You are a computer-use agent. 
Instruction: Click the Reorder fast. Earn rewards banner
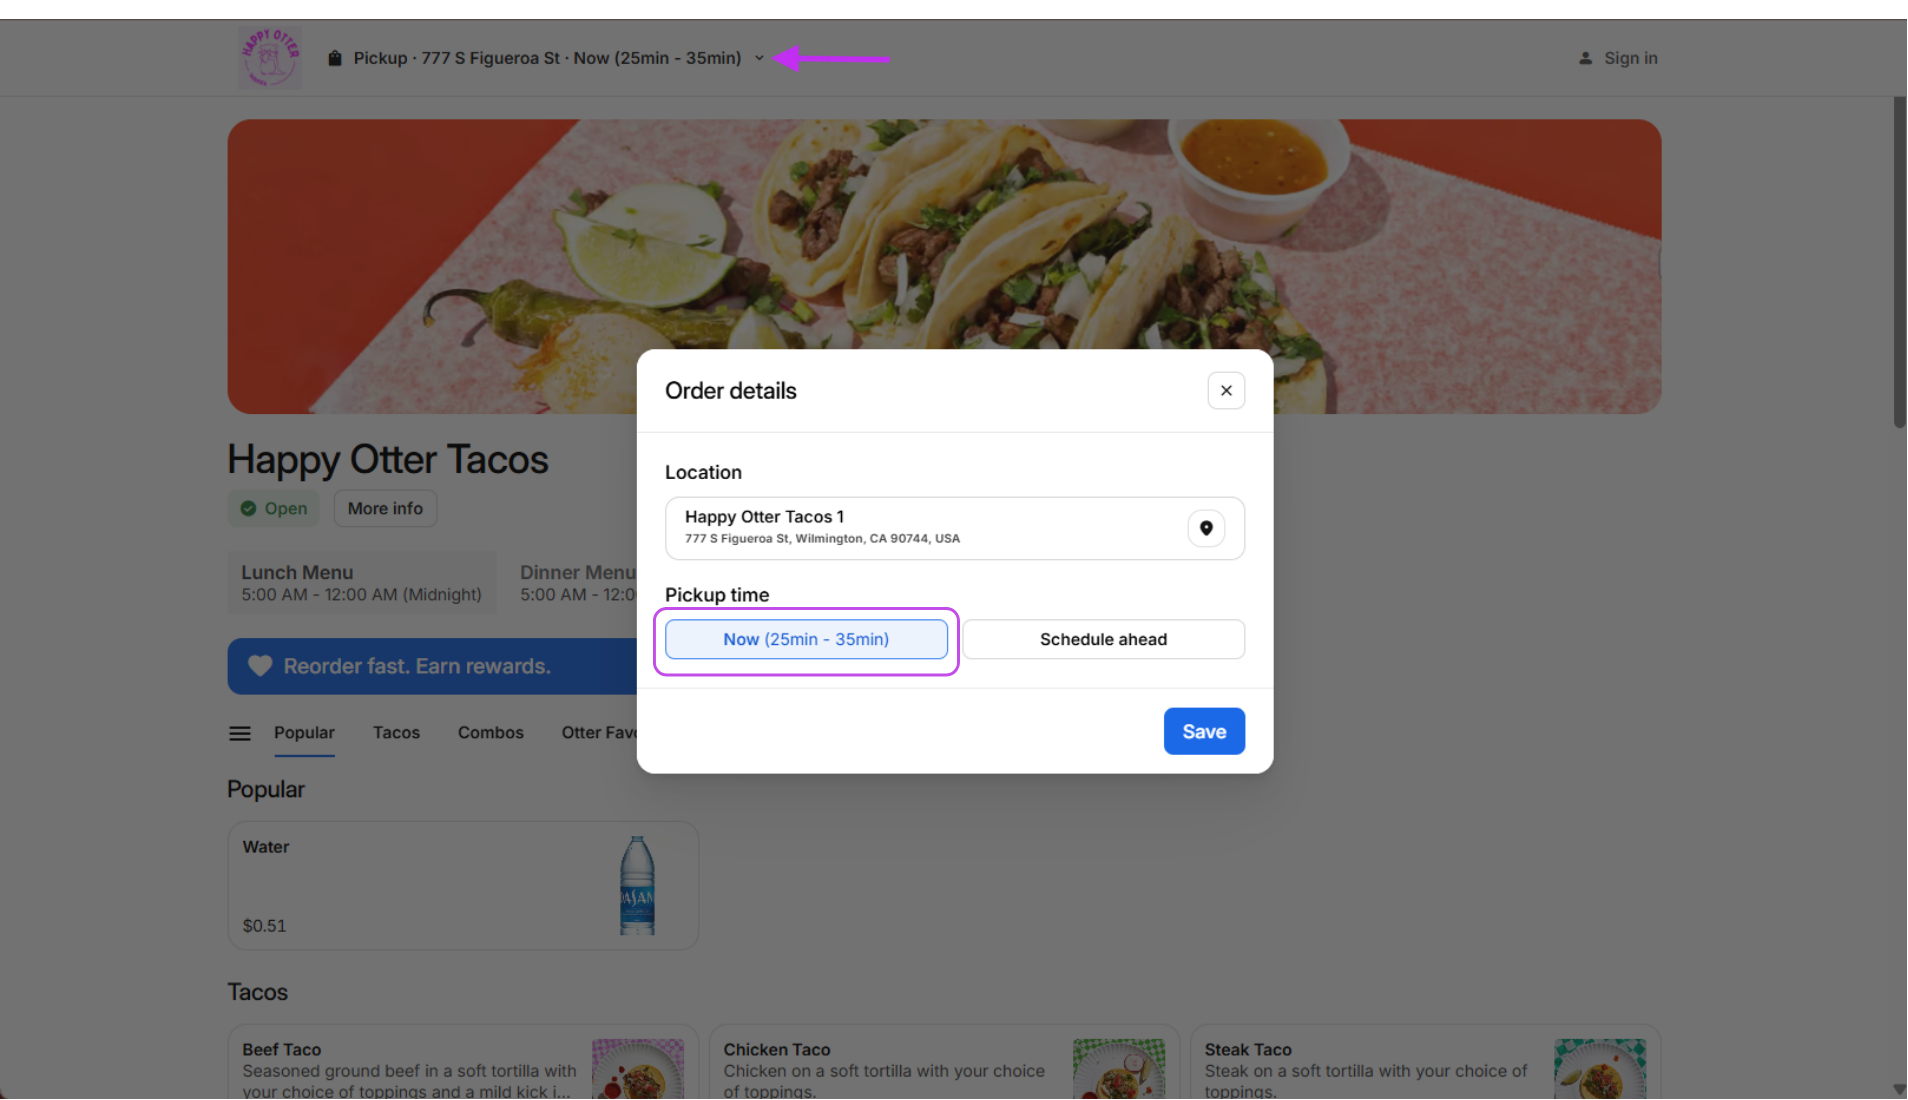[x=432, y=667]
